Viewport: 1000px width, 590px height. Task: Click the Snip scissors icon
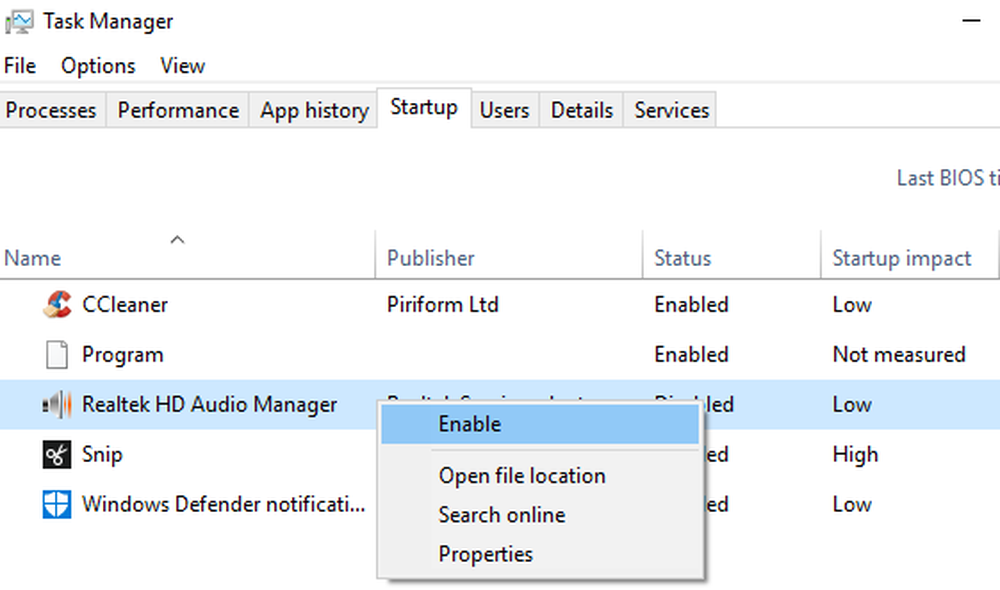tap(57, 454)
